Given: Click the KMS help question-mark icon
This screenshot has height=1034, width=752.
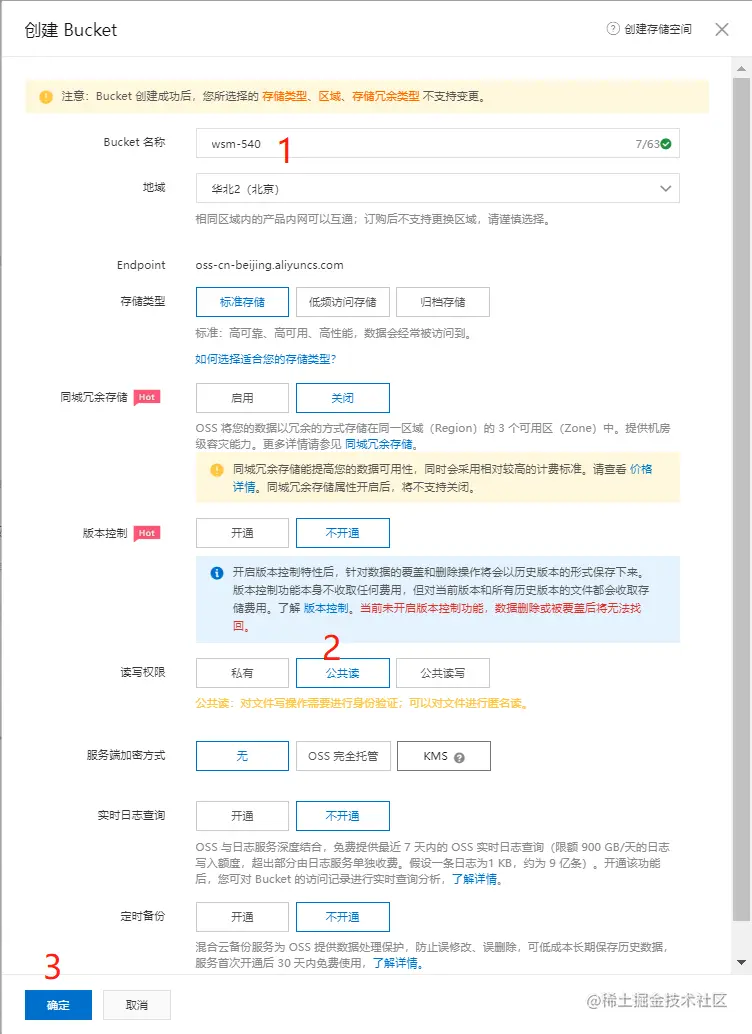Looking at the screenshot, I should [x=460, y=758].
